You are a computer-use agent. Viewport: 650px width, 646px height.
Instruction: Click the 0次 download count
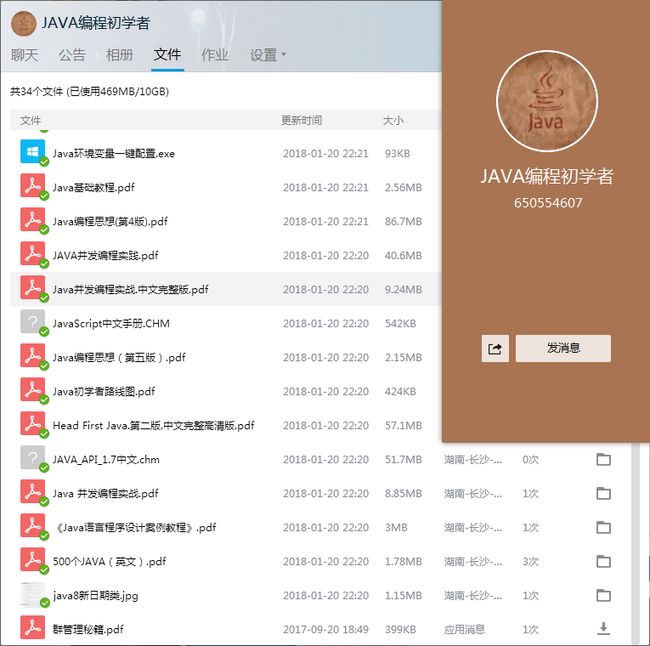pos(531,459)
